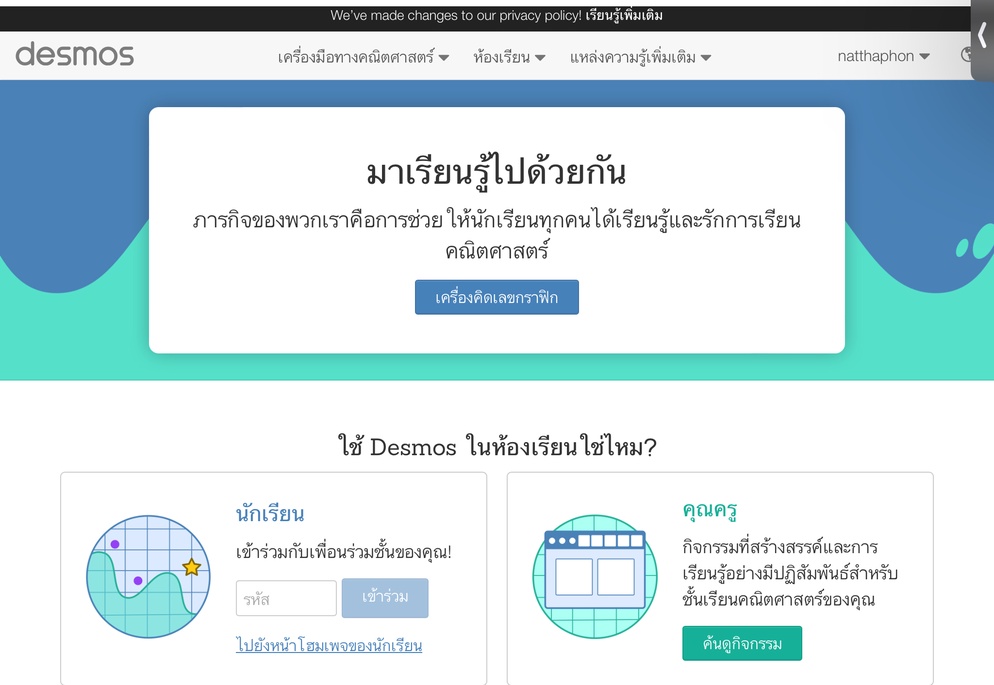The image size is (994, 685).
Task: Click the globe language icon
Action: point(967,55)
